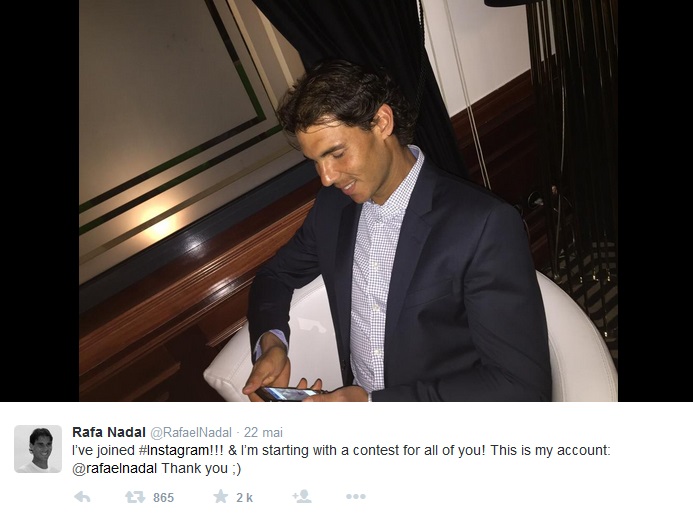
Task: Click the black area right of photo
Action: [x=655, y=201]
